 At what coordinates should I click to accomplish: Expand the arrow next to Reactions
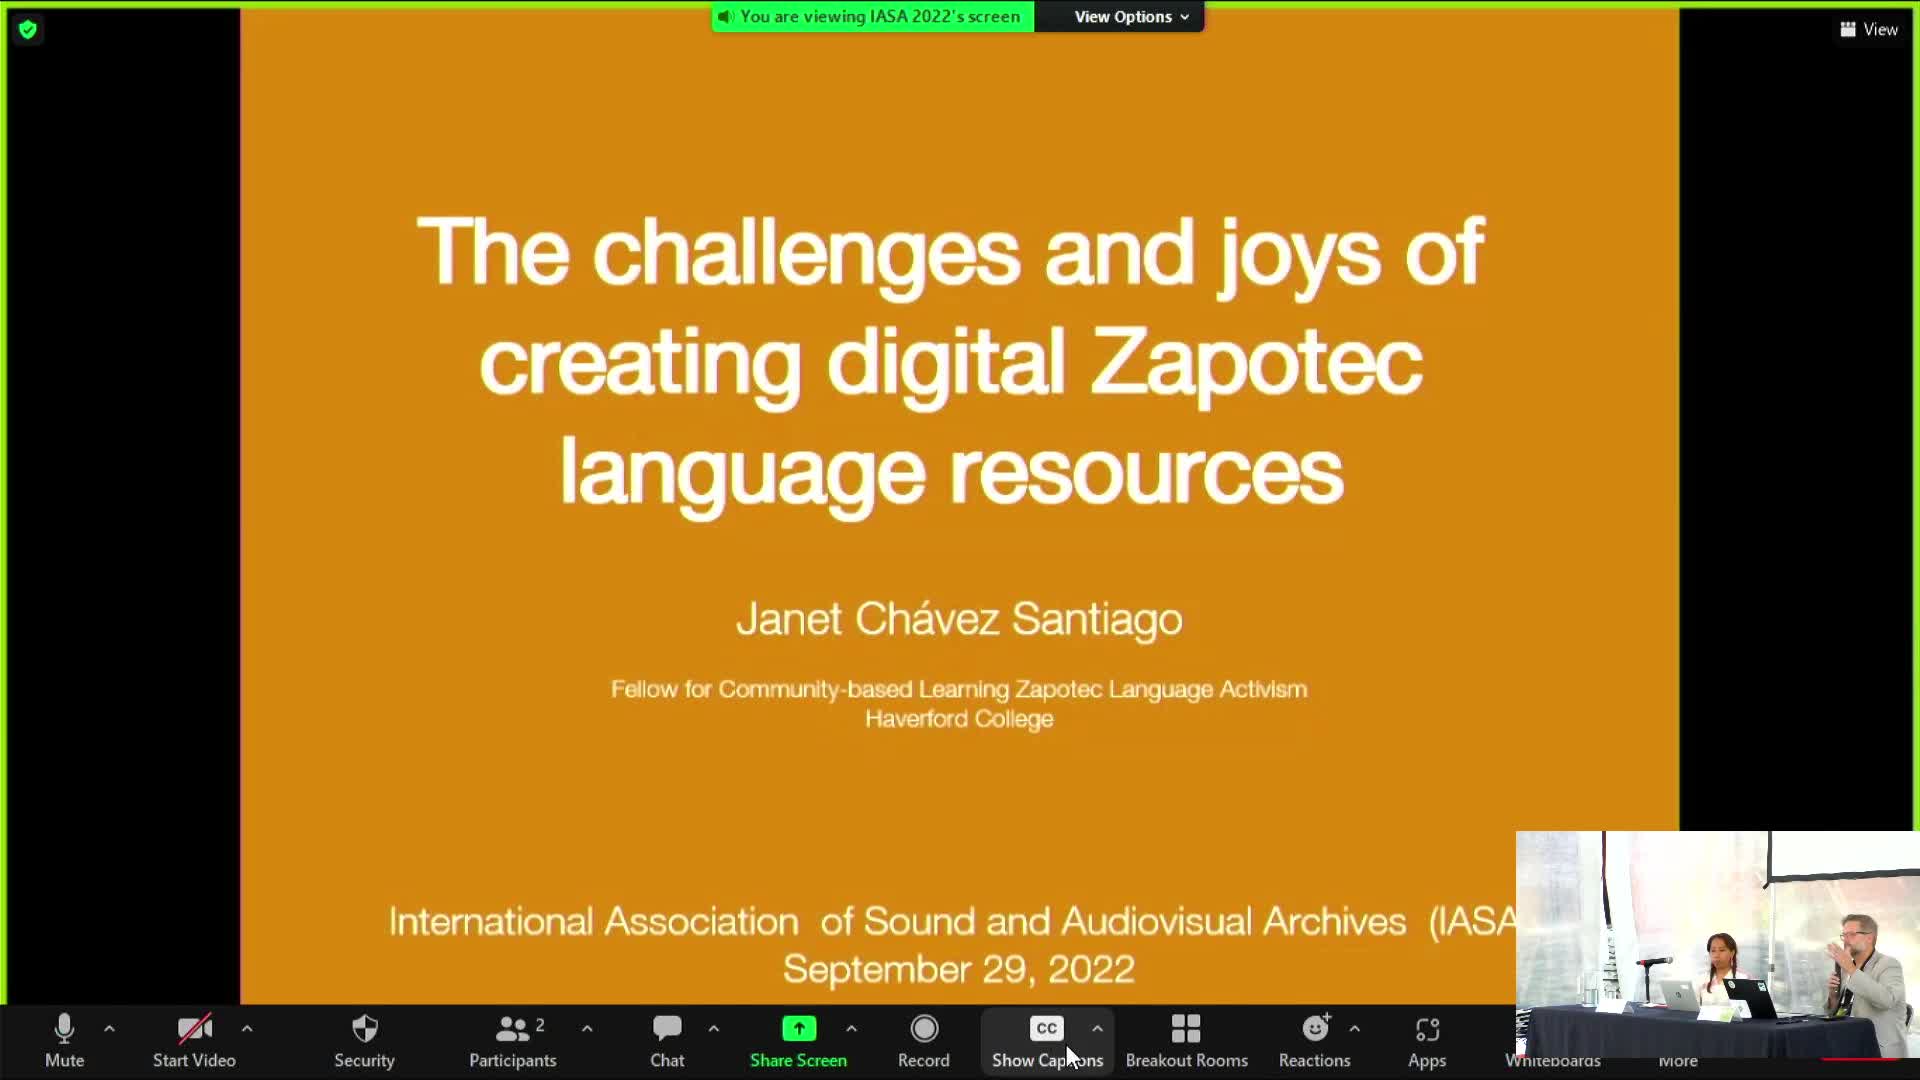(x=1355, y=1028)
